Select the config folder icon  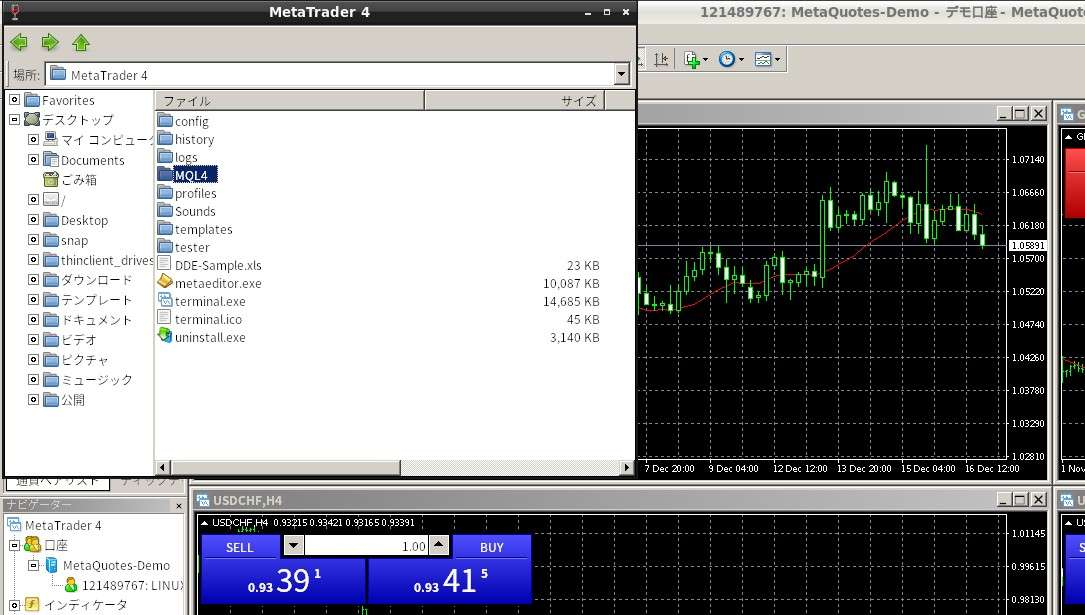165,120
